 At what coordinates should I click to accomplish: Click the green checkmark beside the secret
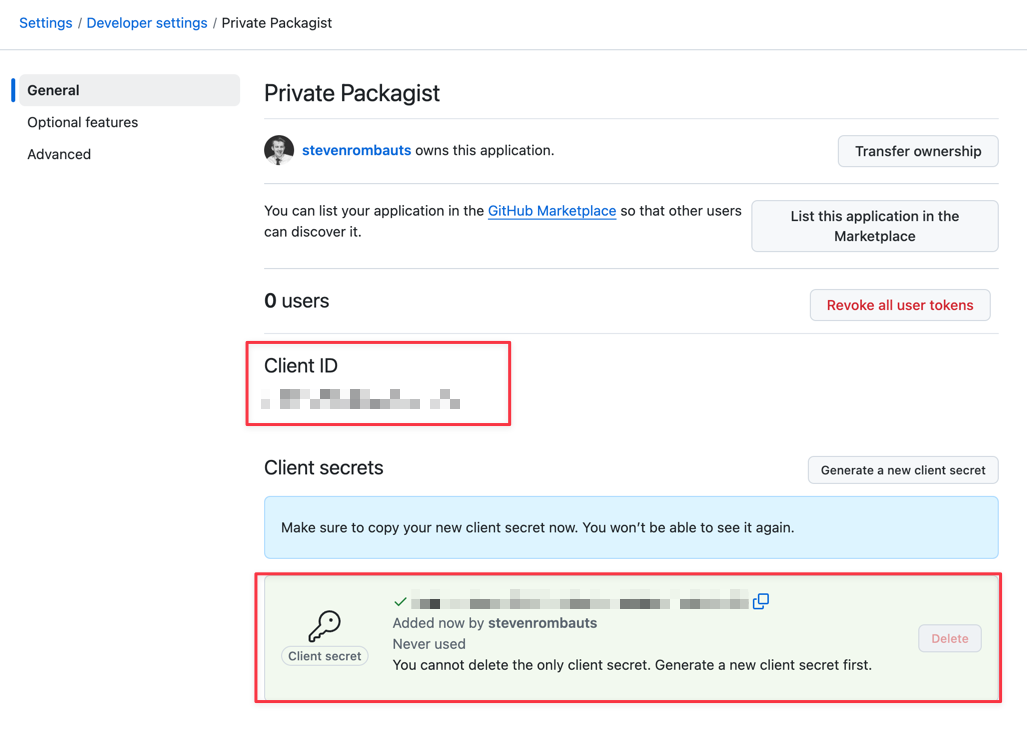coord(401,601)
